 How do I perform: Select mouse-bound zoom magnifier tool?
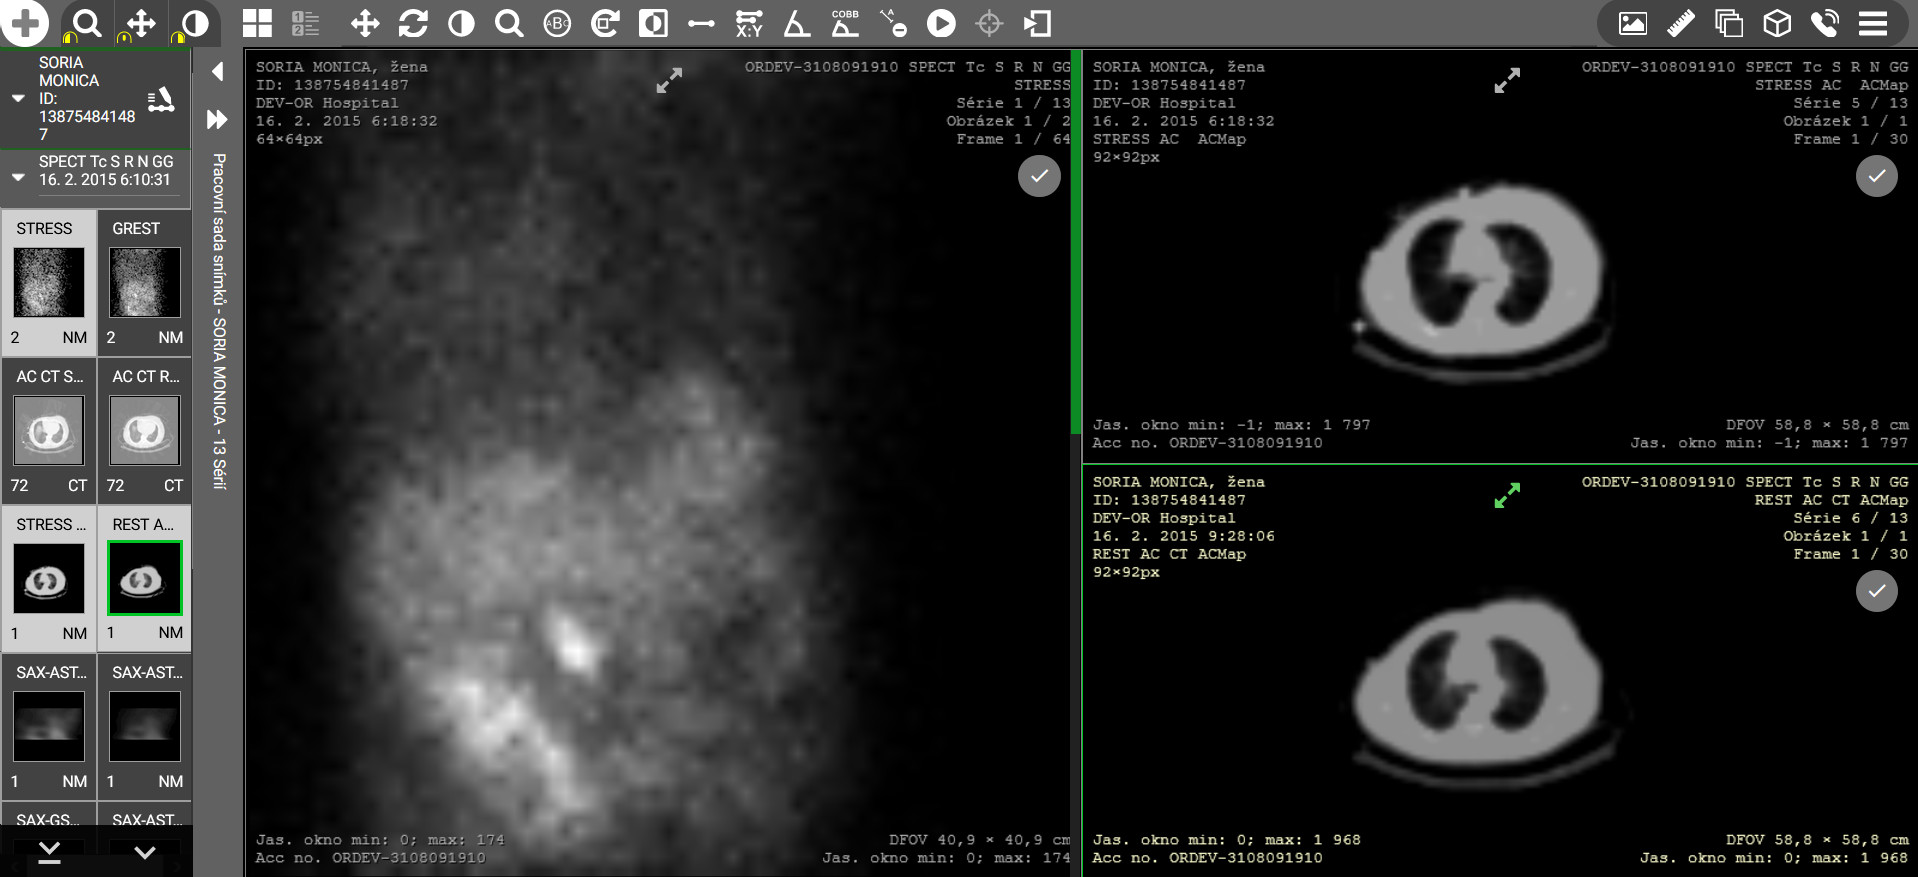[x=86, y=23]
